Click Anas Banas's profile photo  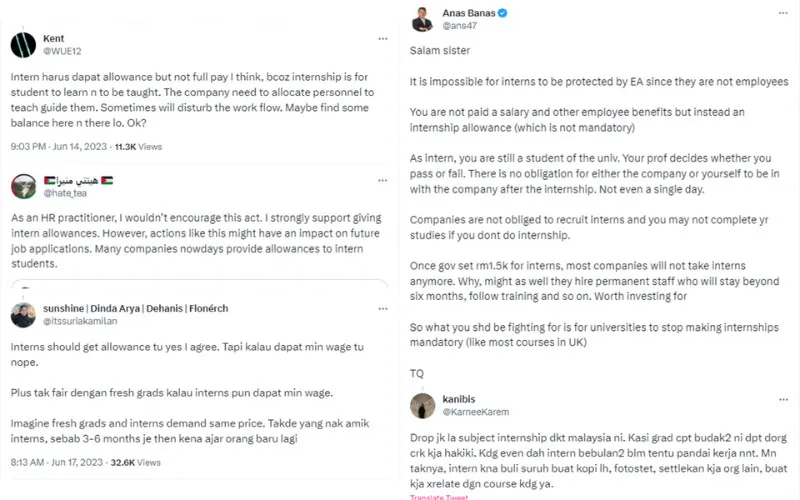tap(423, 19)
